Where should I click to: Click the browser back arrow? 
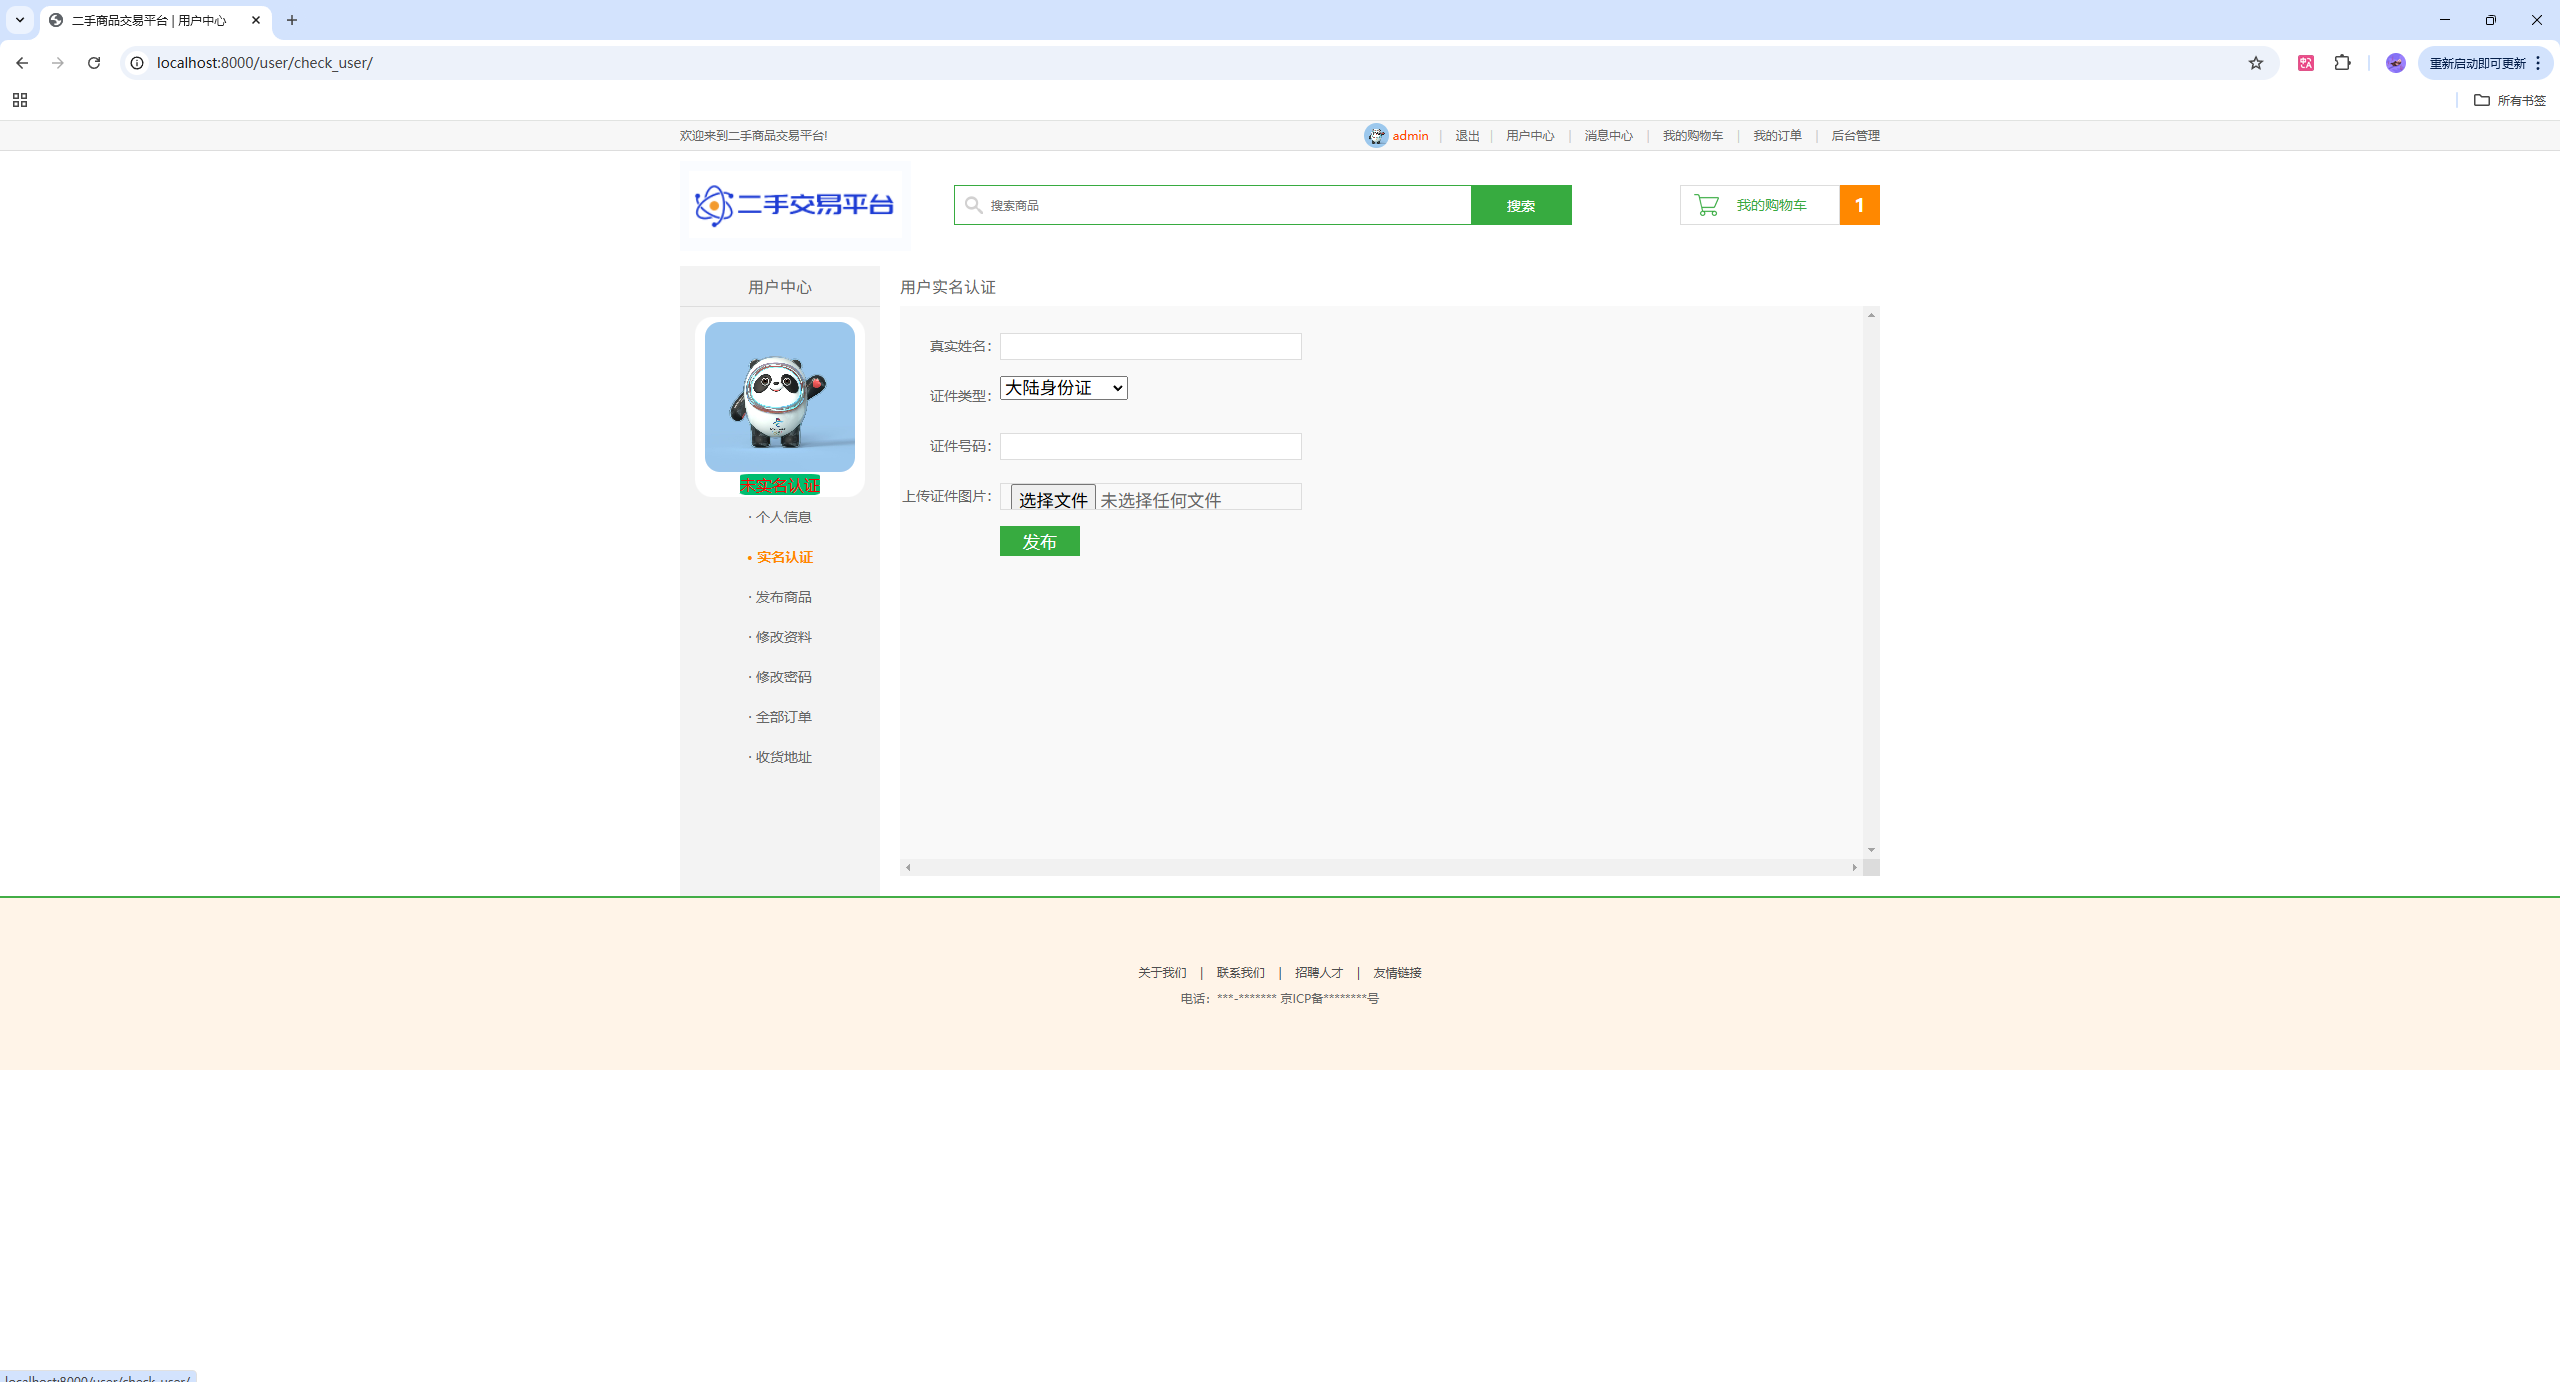click(x=22, y=62)
